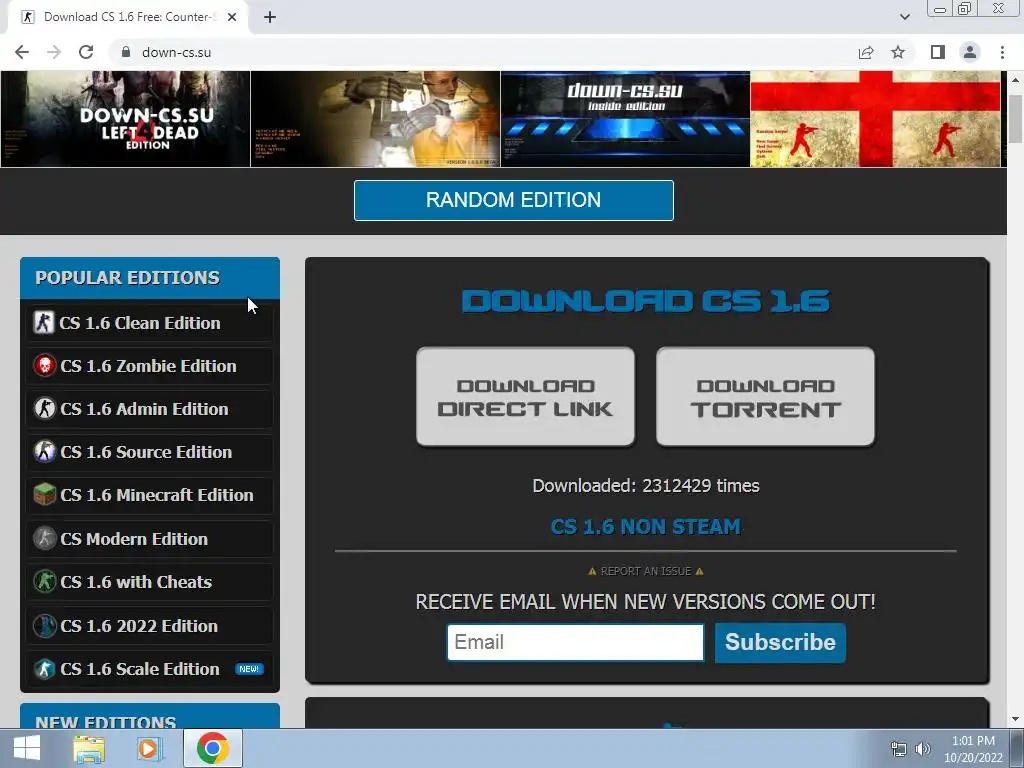
Task: Open the Left 4 Dead Edition banner
Action: [x=125, y=119]
